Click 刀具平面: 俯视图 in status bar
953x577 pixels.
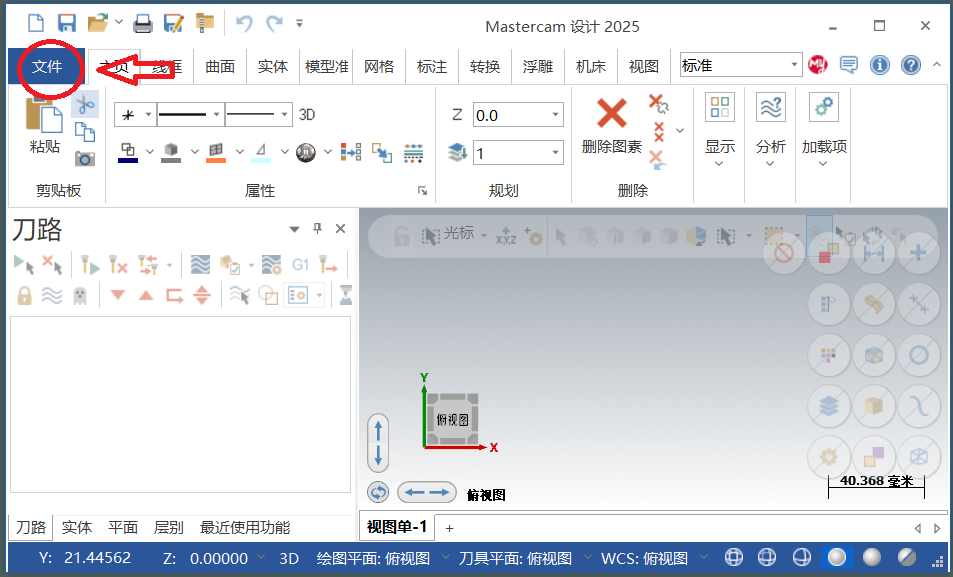coord(515,558)
